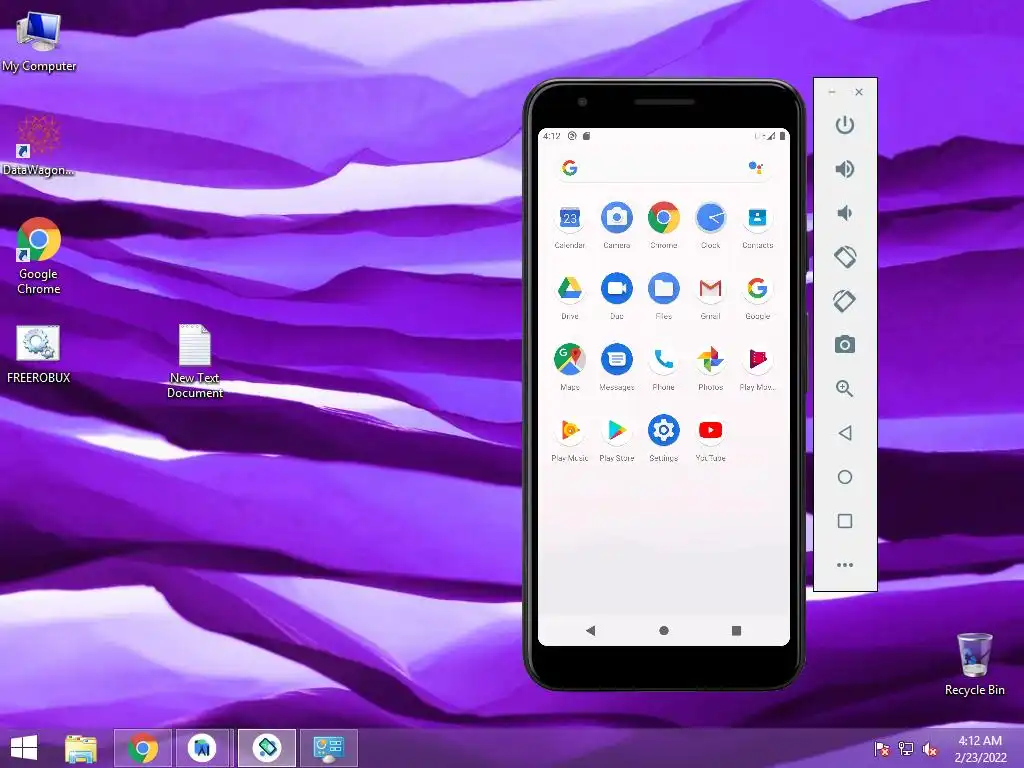Tap the Google Assistant icon in the search bar
This screenshot has width=1024, height=768.
[x=756, y=168]
